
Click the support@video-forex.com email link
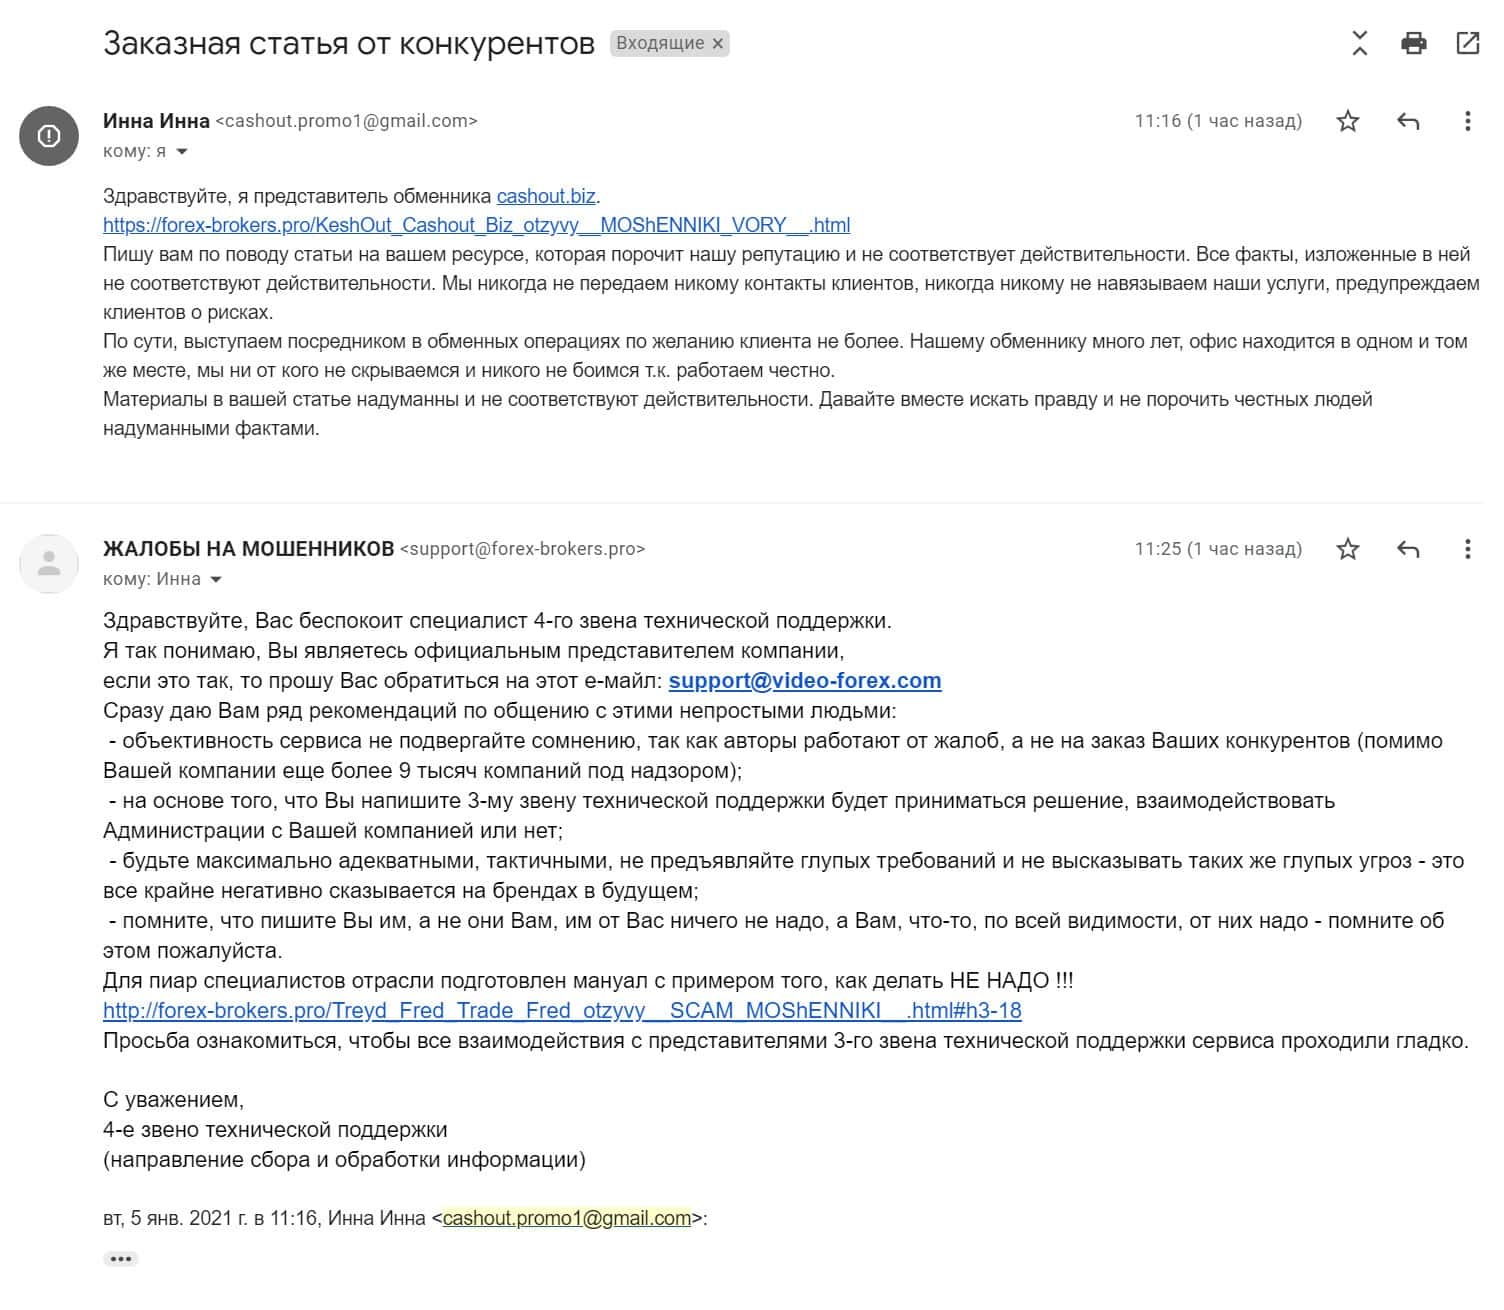(x=805, y=681)
